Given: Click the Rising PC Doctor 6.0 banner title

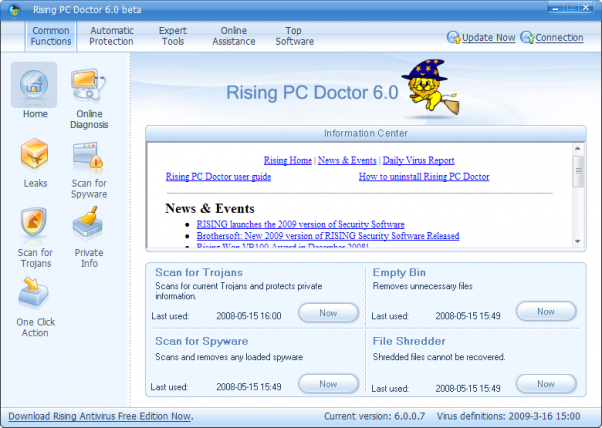Looking at the screenshot, I should click(x=312, y=93).
